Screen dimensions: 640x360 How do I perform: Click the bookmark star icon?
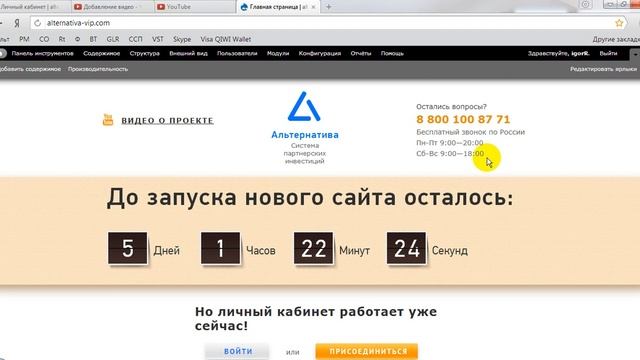tap(619, 23)
